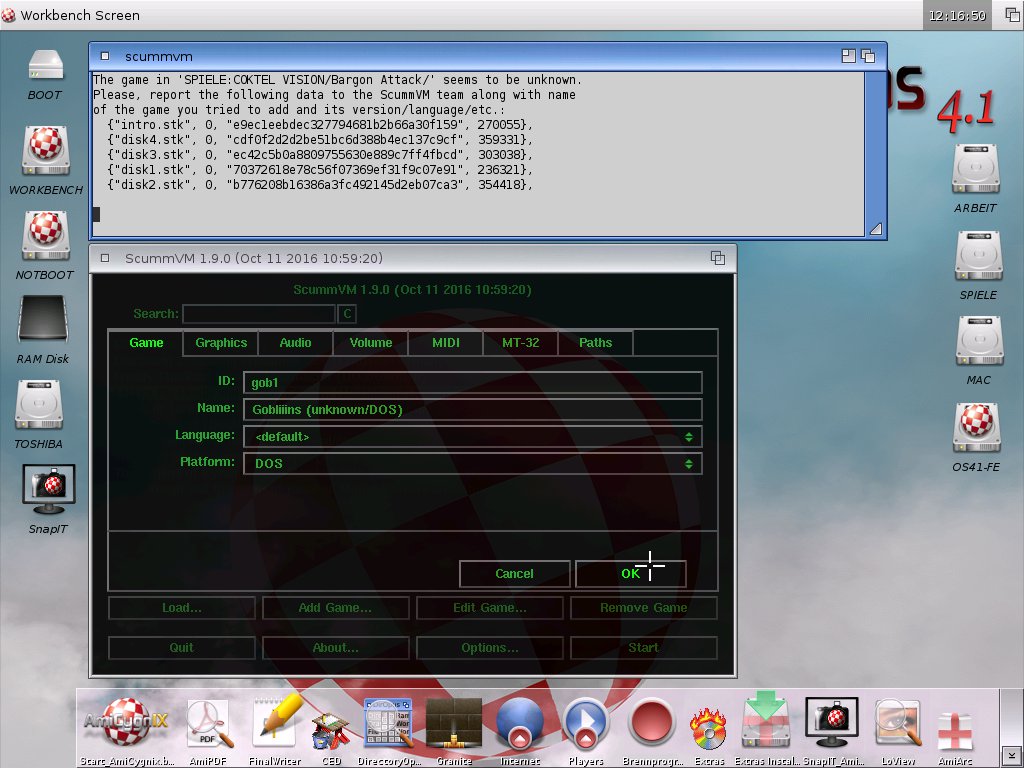The width and height of the screenshot is (1024, 768).
Task: Click the Search input field
Action: click(x=259, y=313)
